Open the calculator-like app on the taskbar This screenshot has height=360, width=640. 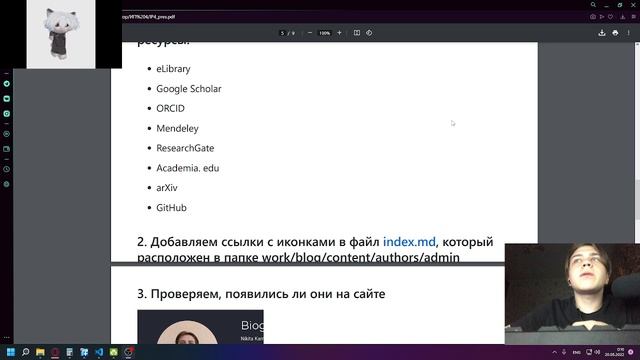coord(69,352)
